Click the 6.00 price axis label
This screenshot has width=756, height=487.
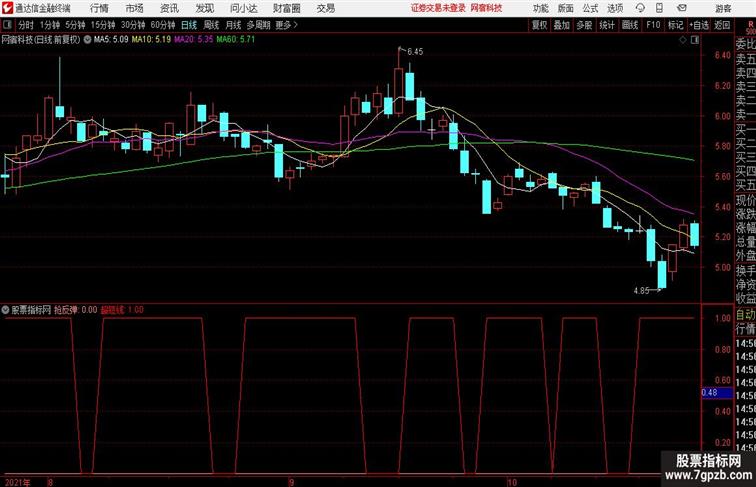click(723, 116)
